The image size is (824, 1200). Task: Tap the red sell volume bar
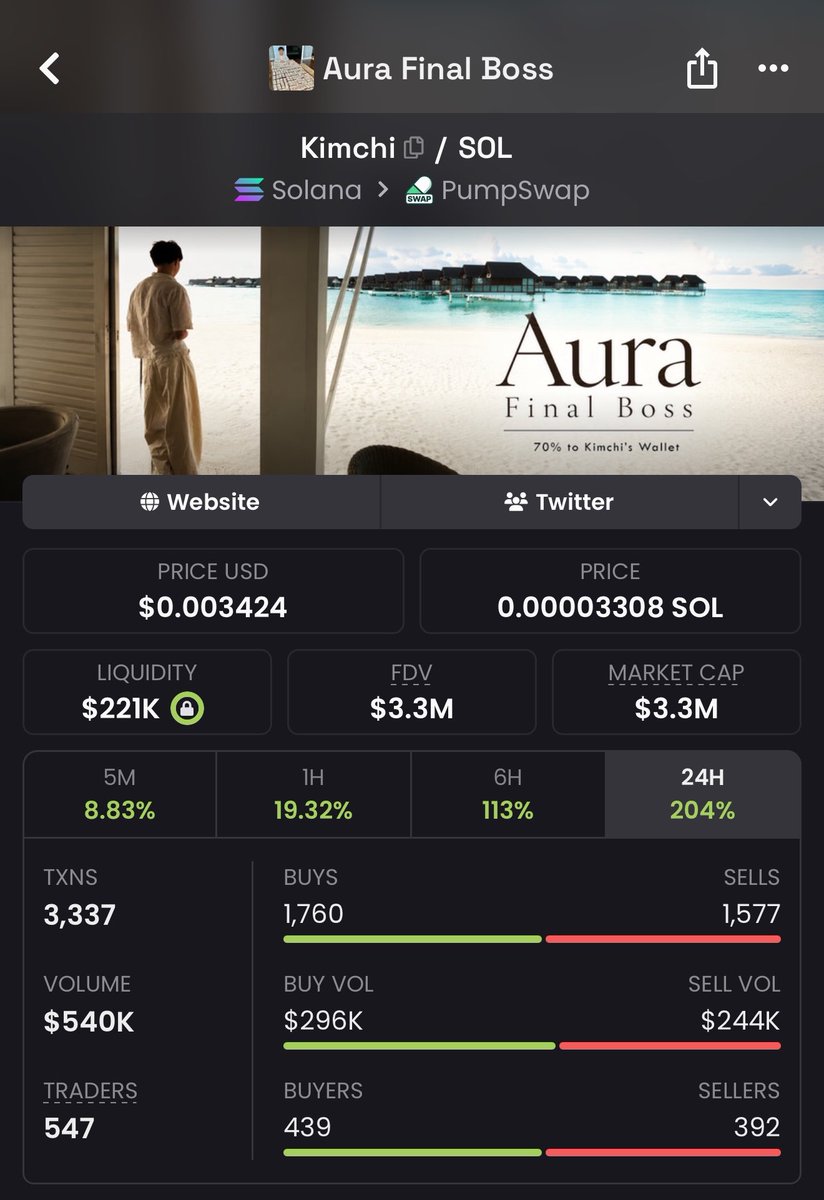pos(670,1046)
